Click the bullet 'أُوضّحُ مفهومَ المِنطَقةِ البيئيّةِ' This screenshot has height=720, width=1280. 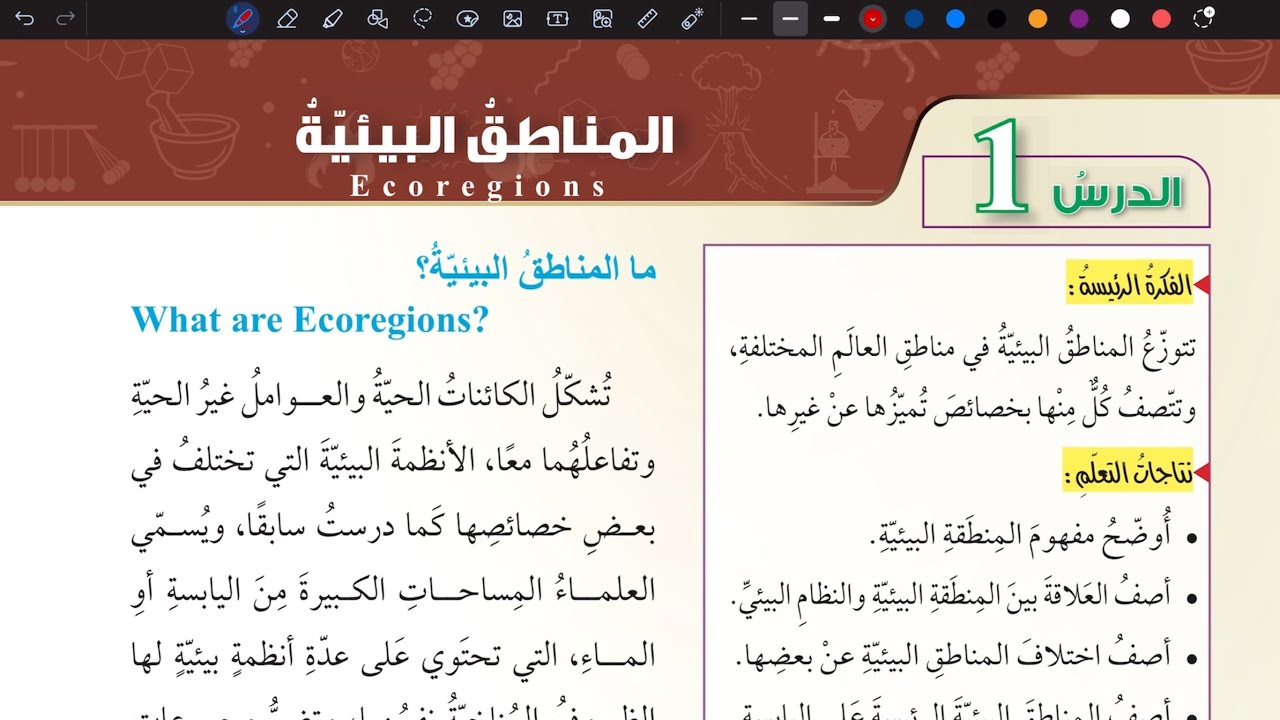coord(1020,535)
